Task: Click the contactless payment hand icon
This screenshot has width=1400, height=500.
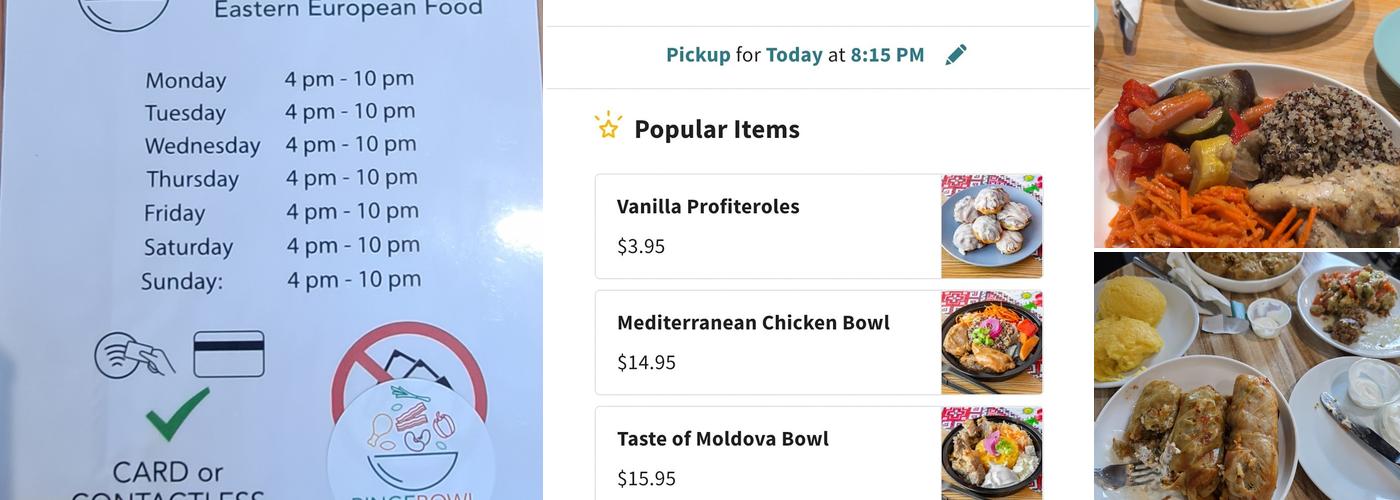Action: (135, 355)
